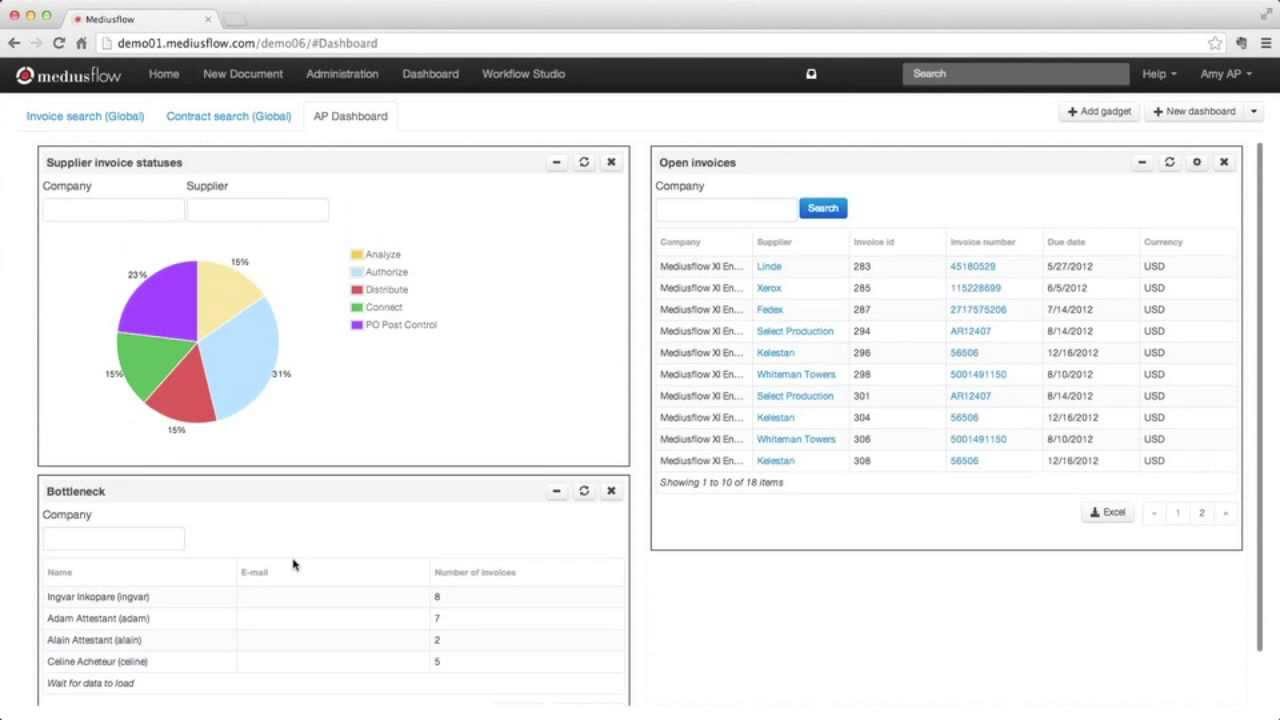Refresh the Open invoices gadget
Viewport: 1280px width, 720px height.
tap(1169, 162)
